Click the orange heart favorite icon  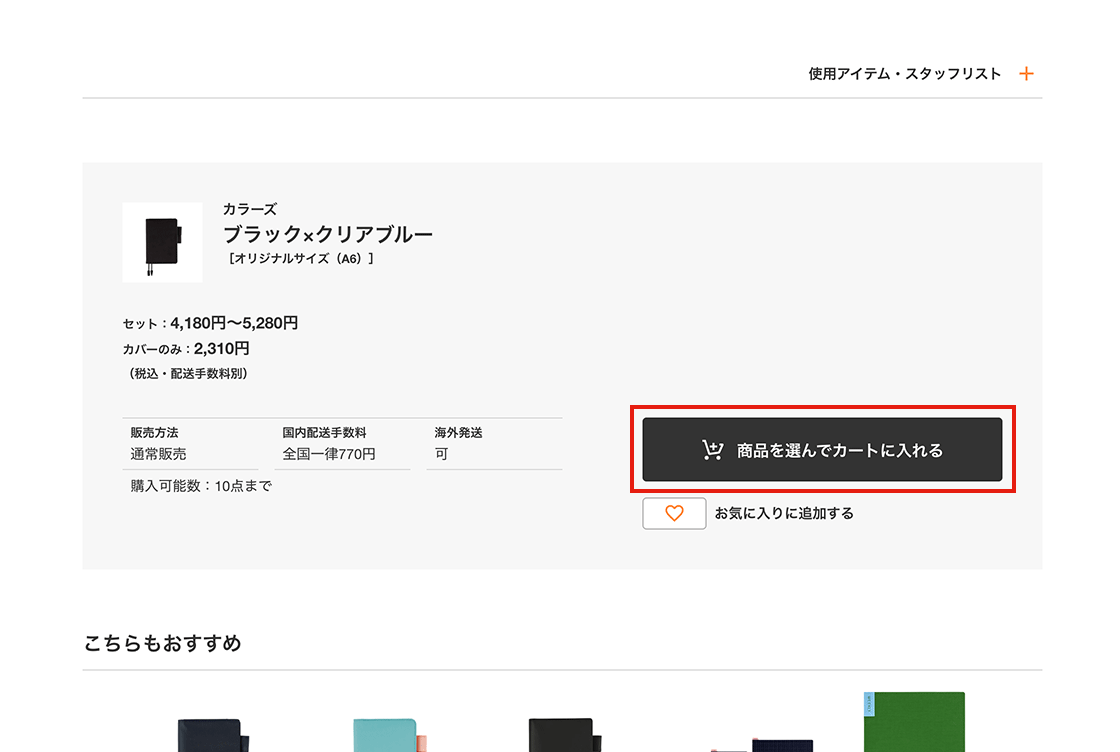tap(674, 513)
